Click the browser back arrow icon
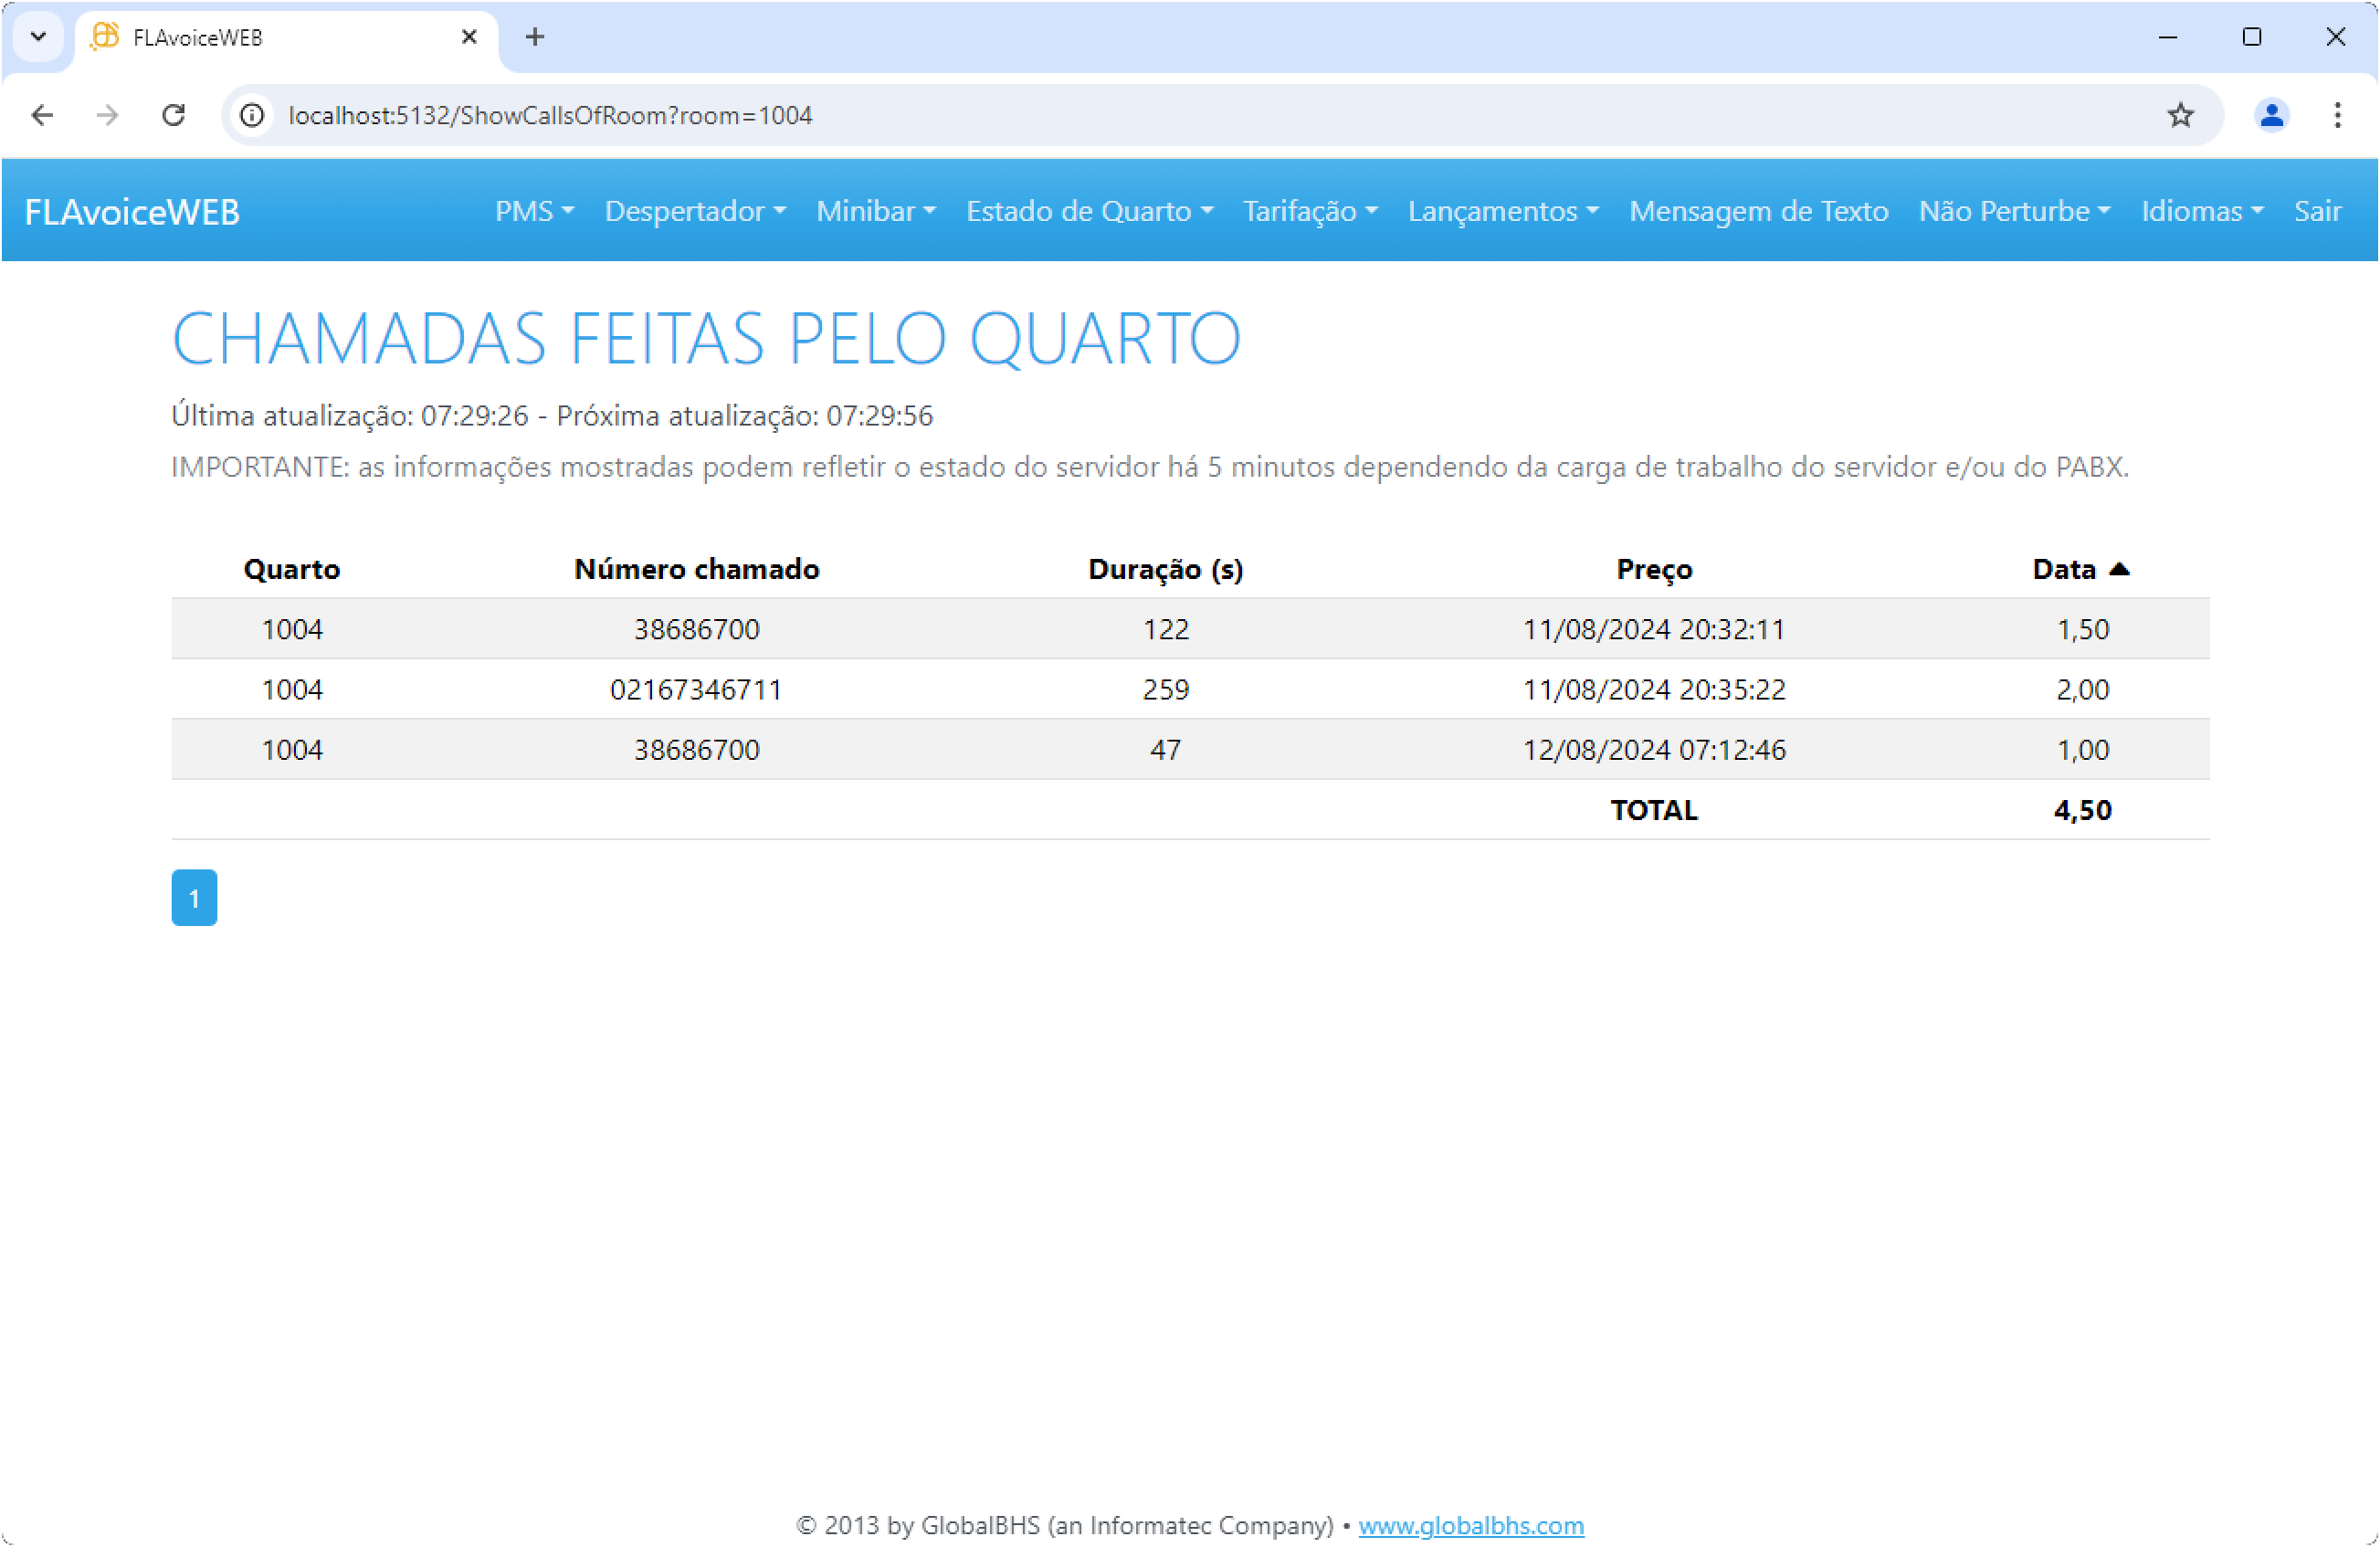This screenshot has height=1547, width=2380. click(42, 115)
